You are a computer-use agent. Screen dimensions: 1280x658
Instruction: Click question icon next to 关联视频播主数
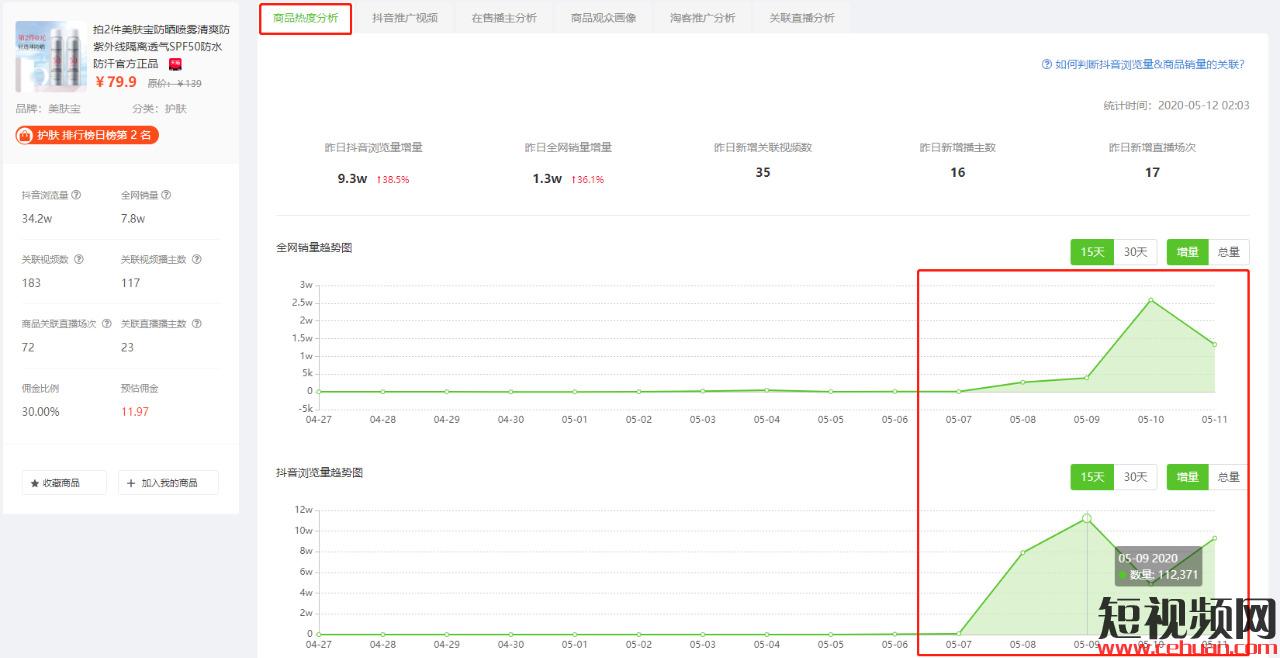point(196,259)
